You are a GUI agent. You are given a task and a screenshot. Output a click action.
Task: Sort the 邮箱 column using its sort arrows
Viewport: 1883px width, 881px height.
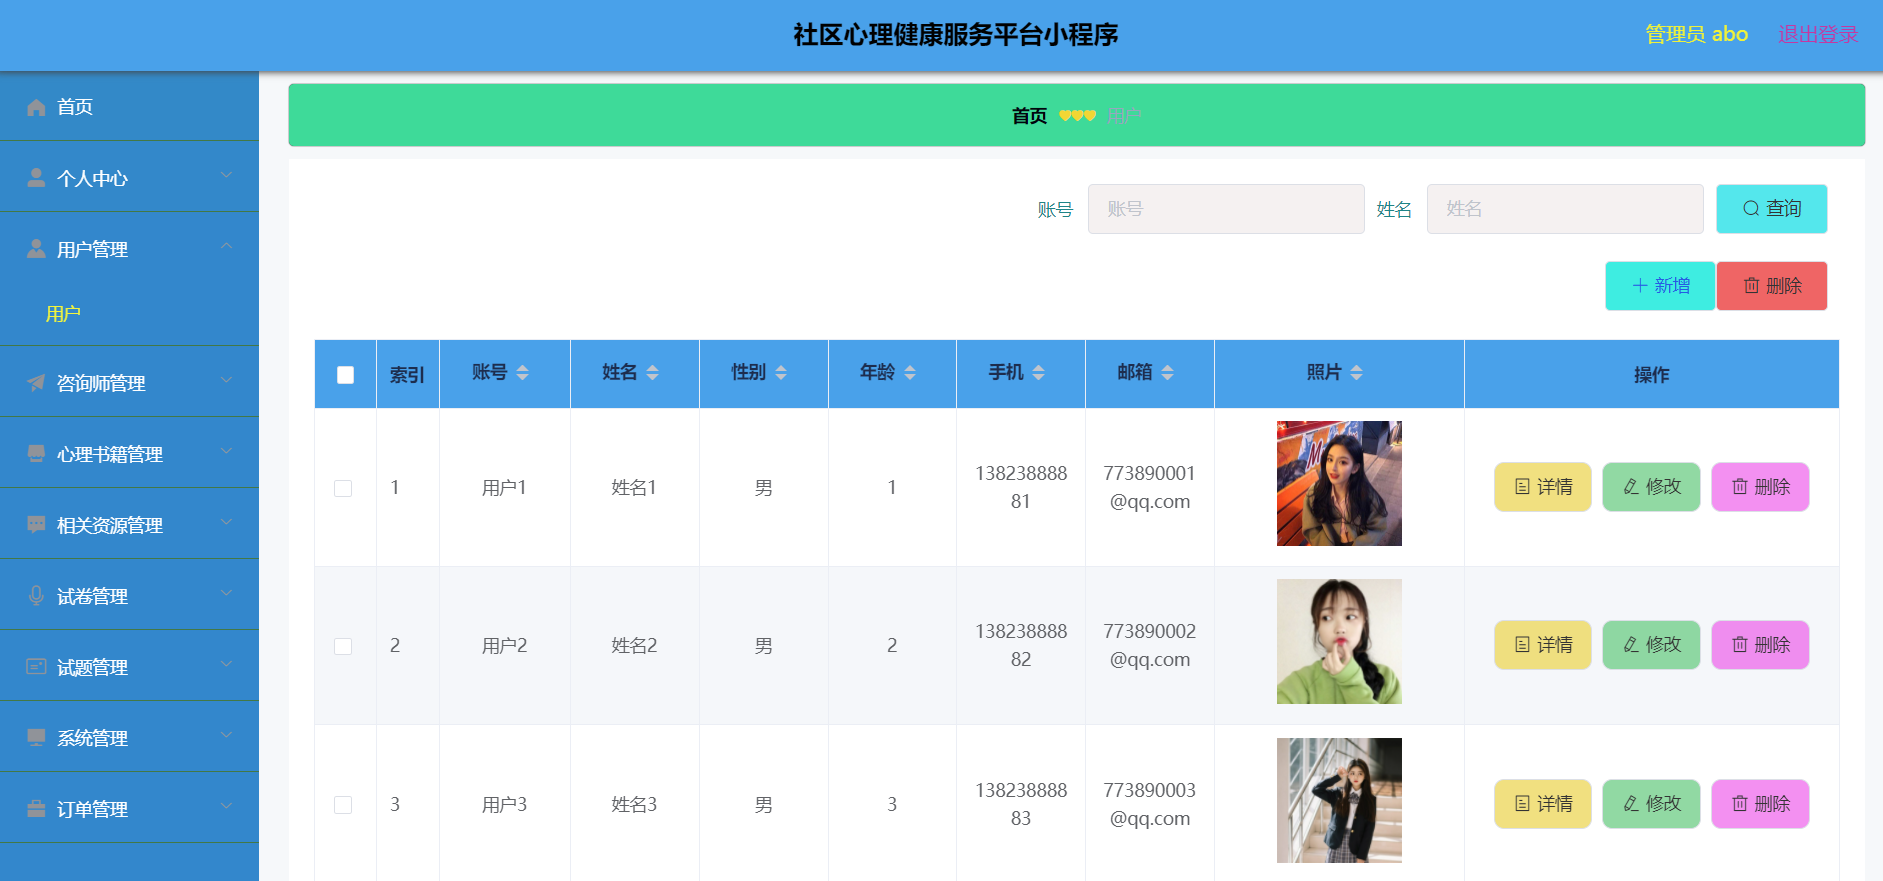pyautogui.click(x=1167, y=373)
